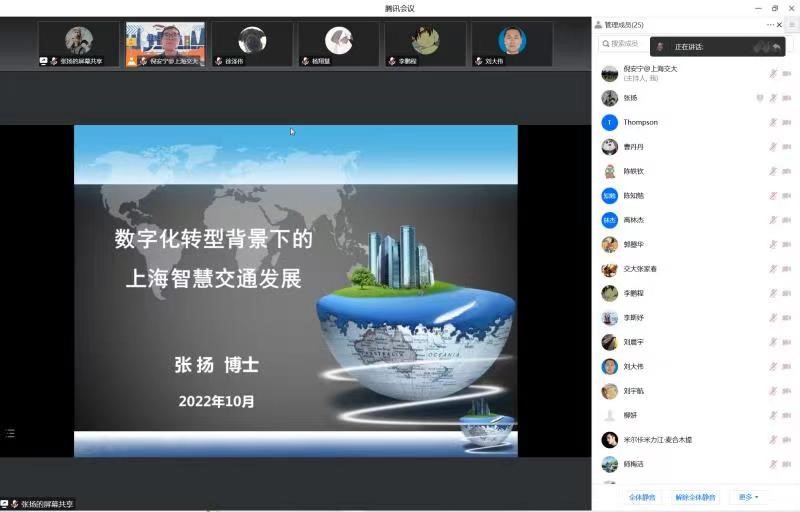Viewport: 800px width, 512px height.
Task: Click the list icon at slide's lower left
Action: click(10, 433)
